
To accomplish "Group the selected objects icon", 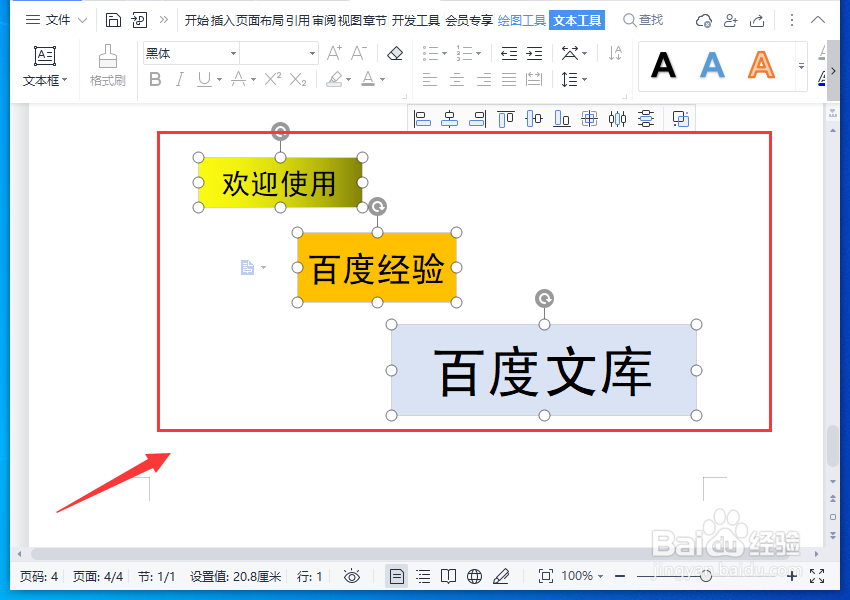I will [680, 119].
